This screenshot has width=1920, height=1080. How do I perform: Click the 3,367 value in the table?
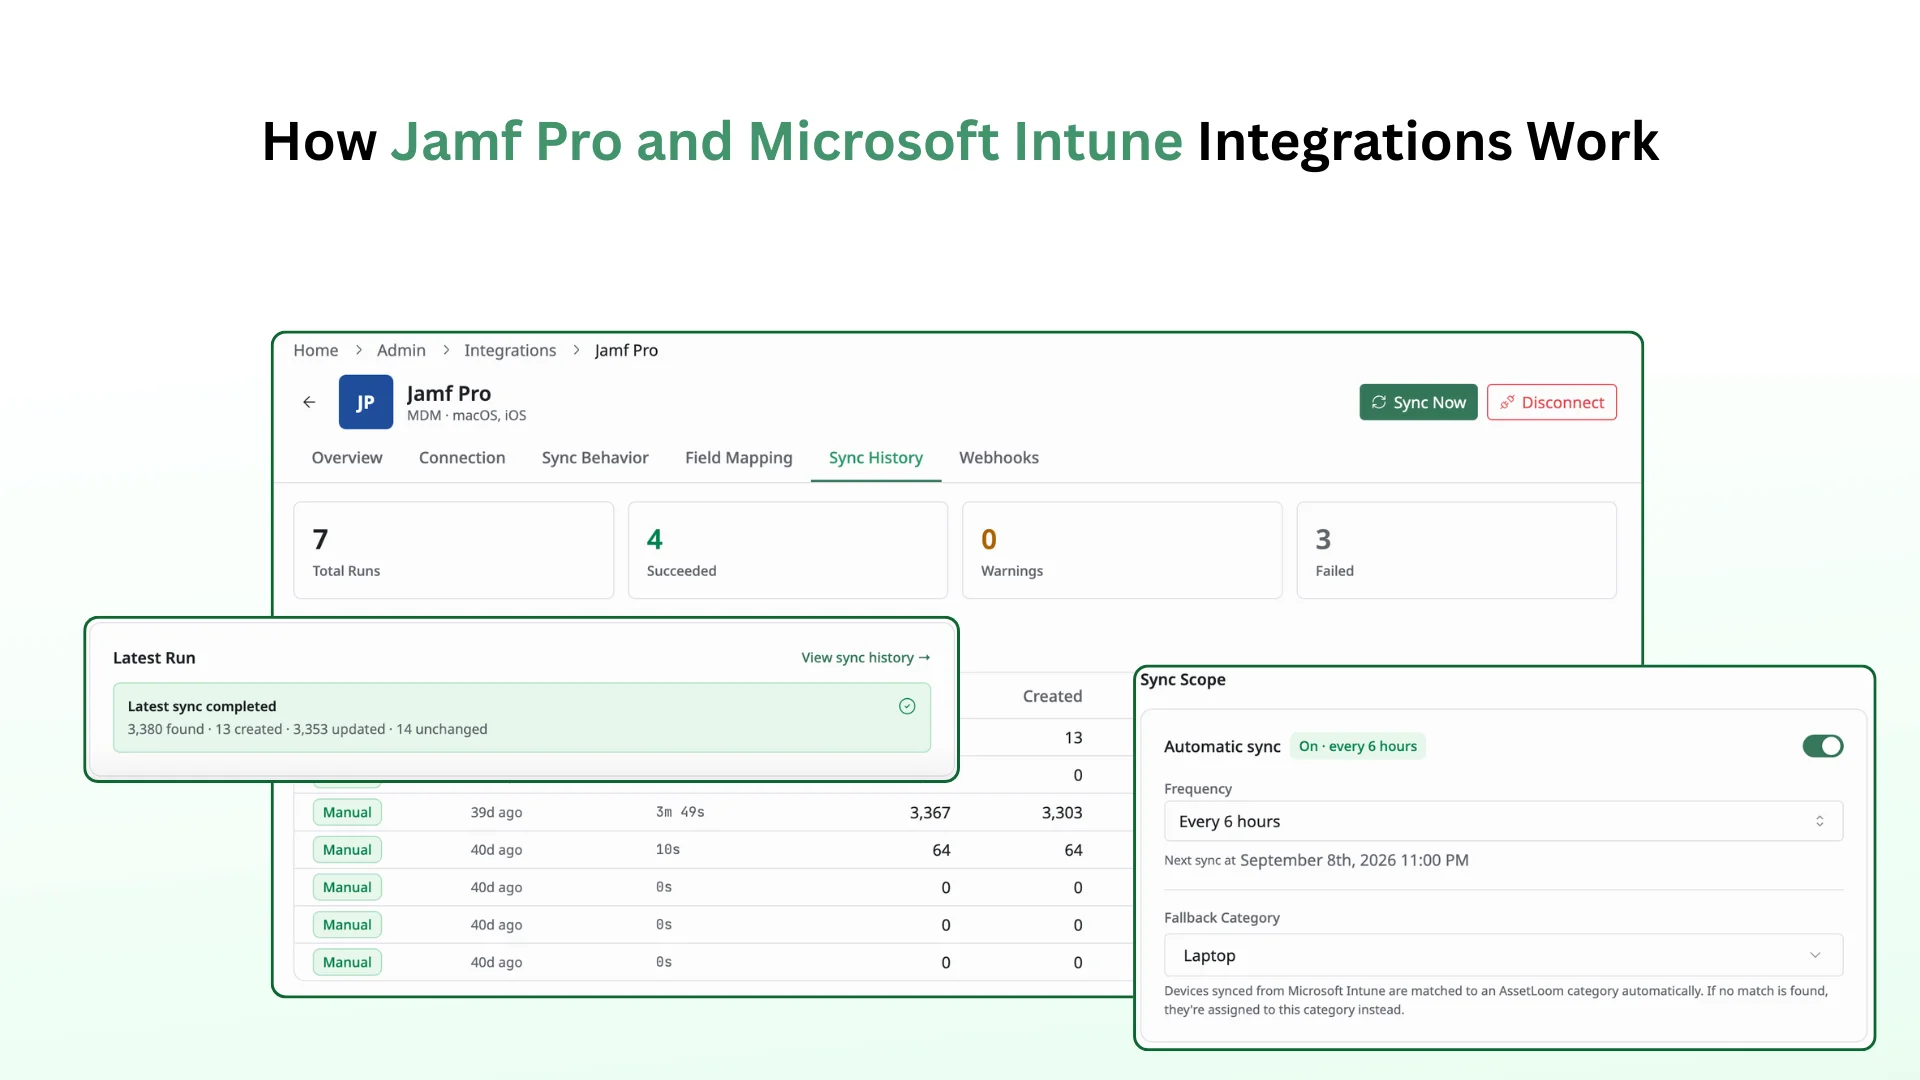coord(930,812)
